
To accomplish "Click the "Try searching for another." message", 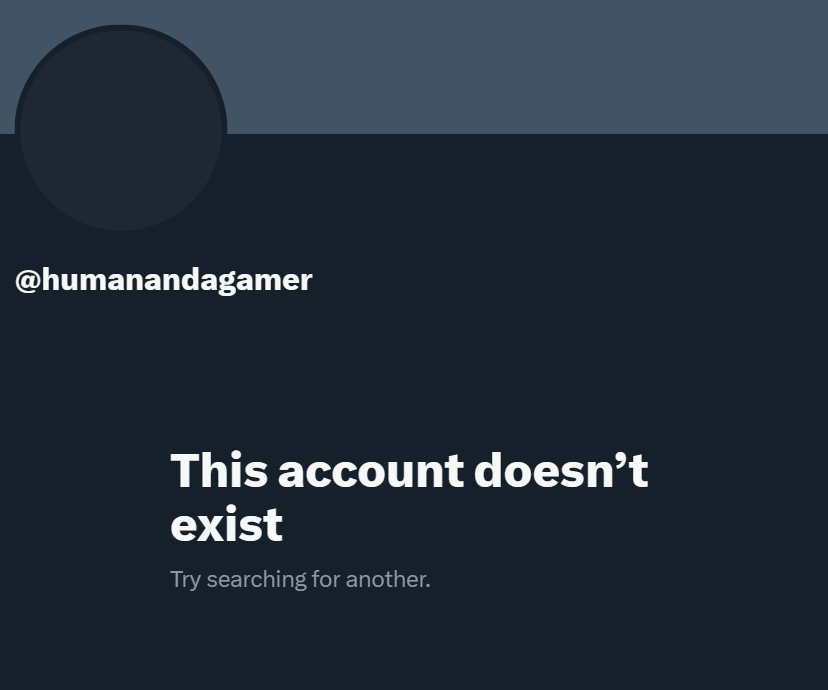I will point(300,580).
